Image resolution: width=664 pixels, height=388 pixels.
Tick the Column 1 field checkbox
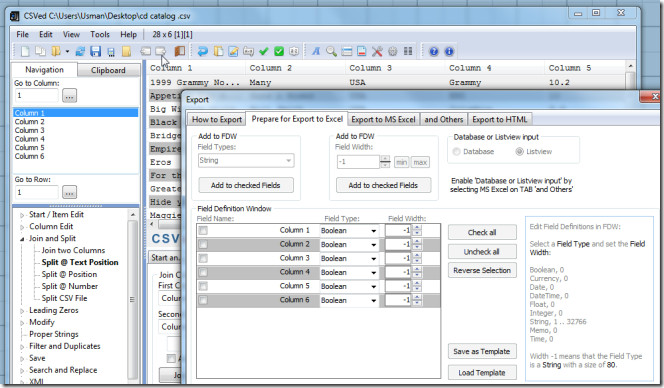pos(203,230)
